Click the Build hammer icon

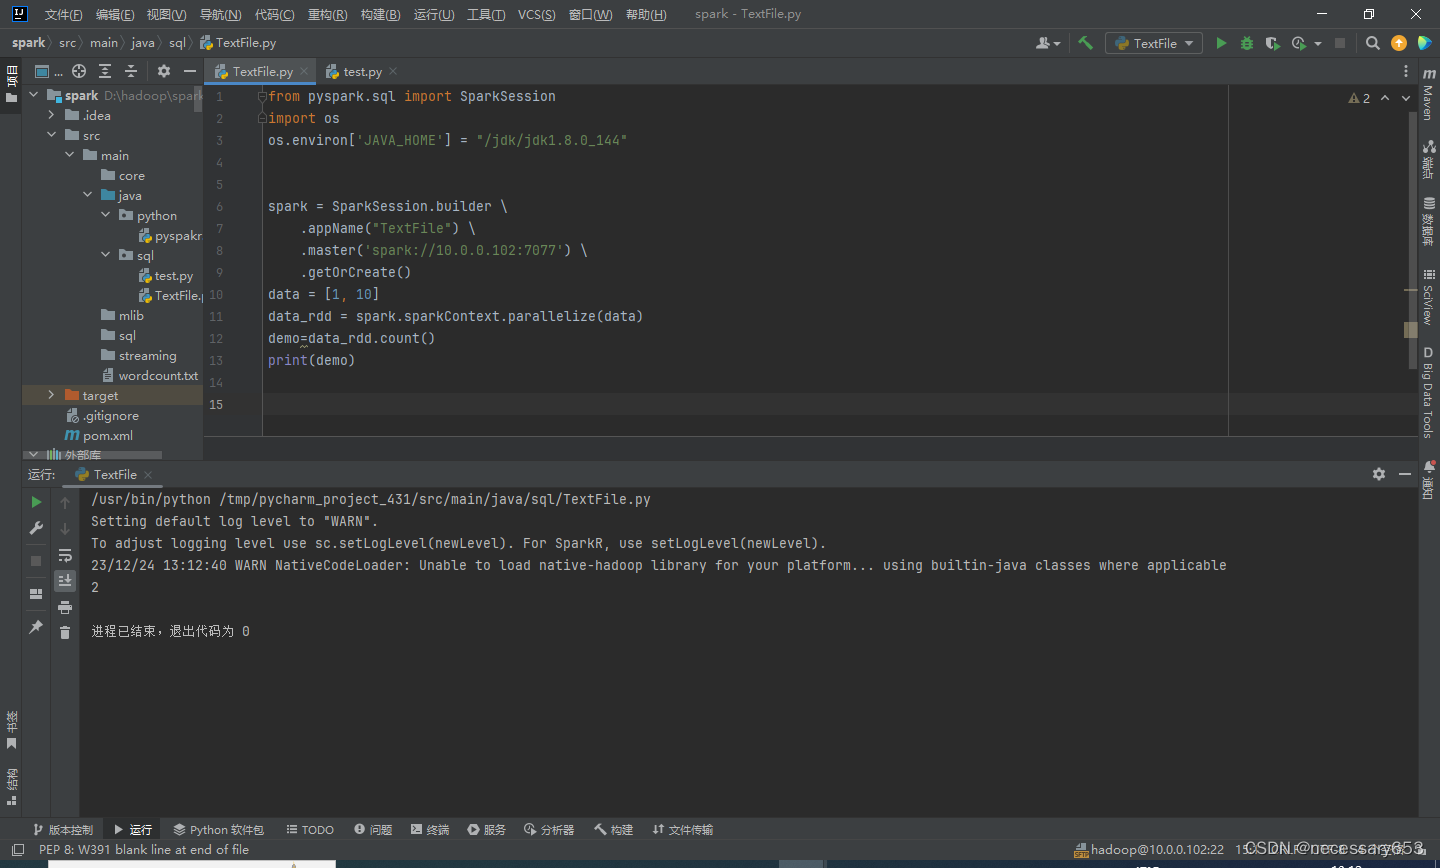click(1085, 43)
